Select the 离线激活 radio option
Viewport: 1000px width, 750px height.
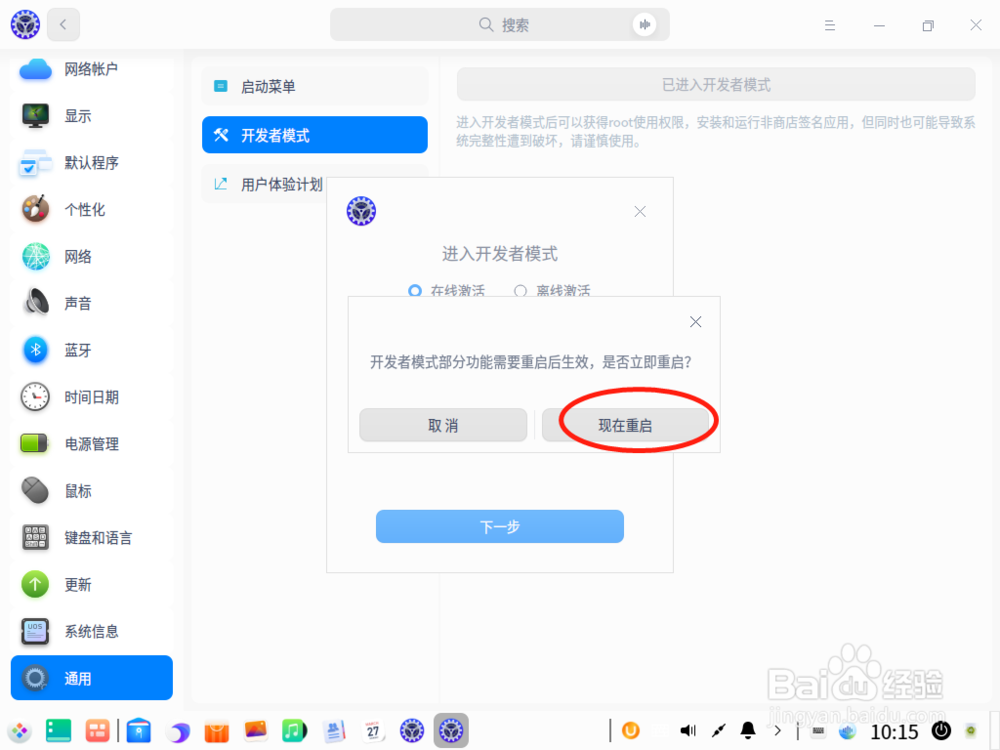pyautogui.click(x=520, y=291)
